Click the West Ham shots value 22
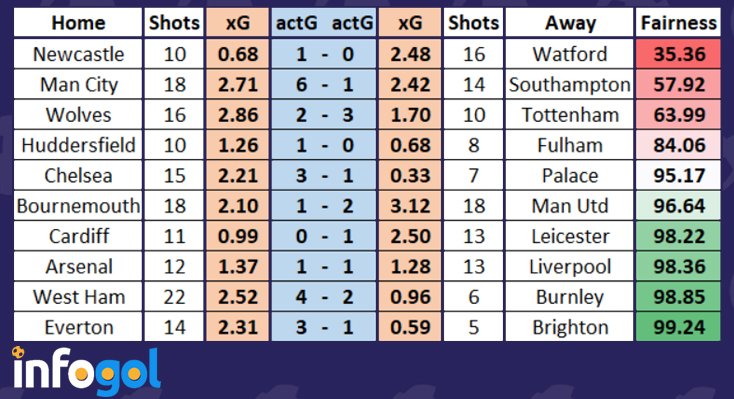This screenshot has width=734, height=399. tap(174, 297)
